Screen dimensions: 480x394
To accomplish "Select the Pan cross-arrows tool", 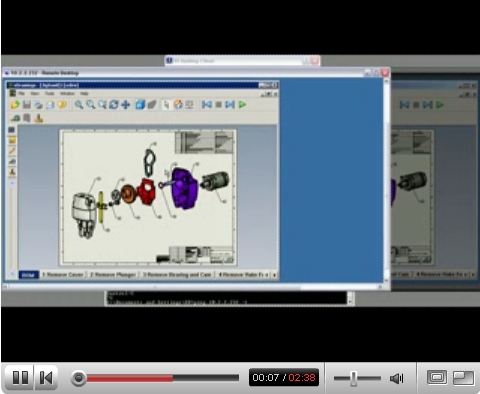I will (x=126, y=105).
